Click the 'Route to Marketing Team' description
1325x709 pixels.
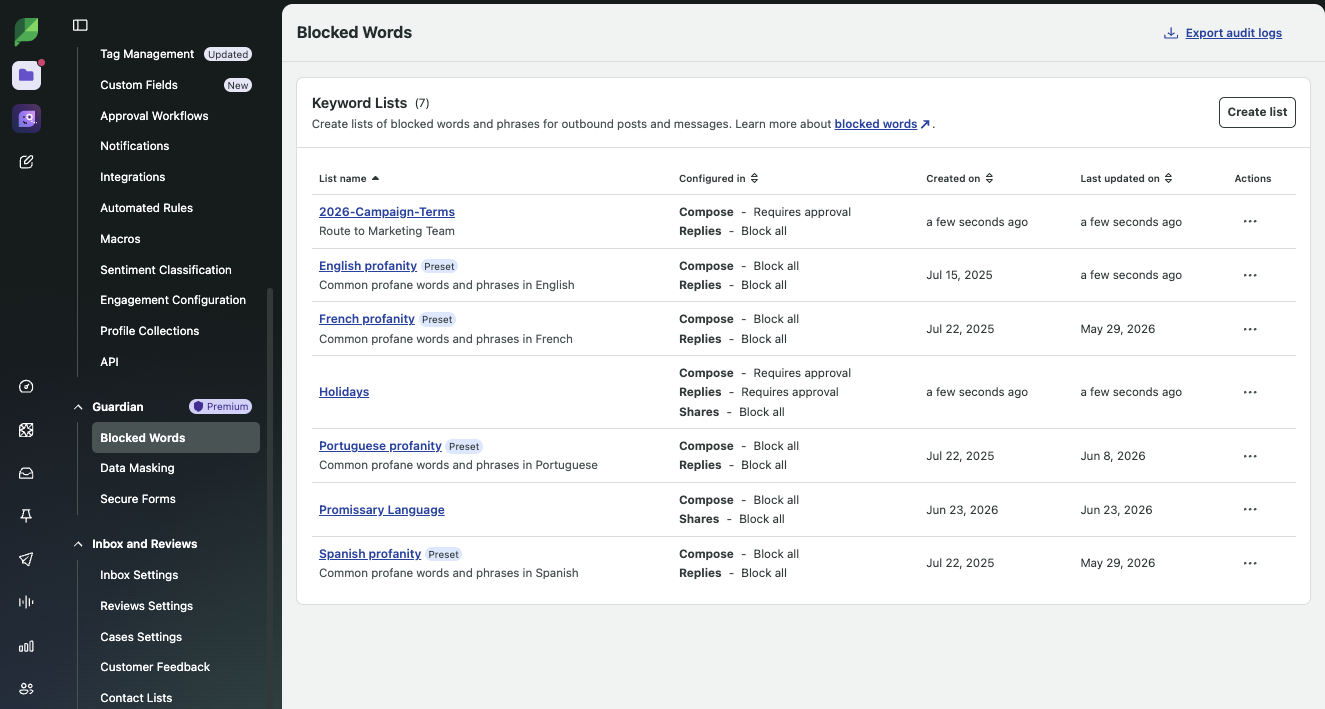click(387, 231)
